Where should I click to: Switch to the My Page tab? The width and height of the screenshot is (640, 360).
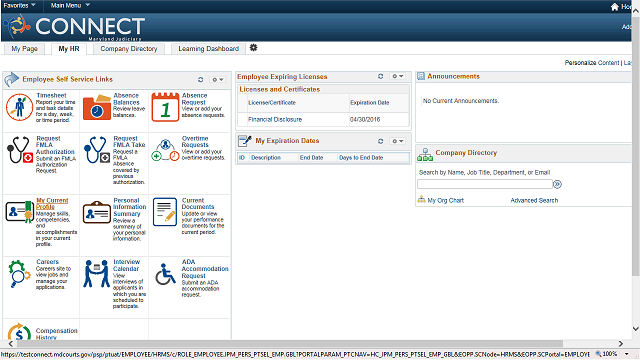[x=24, y=49]
